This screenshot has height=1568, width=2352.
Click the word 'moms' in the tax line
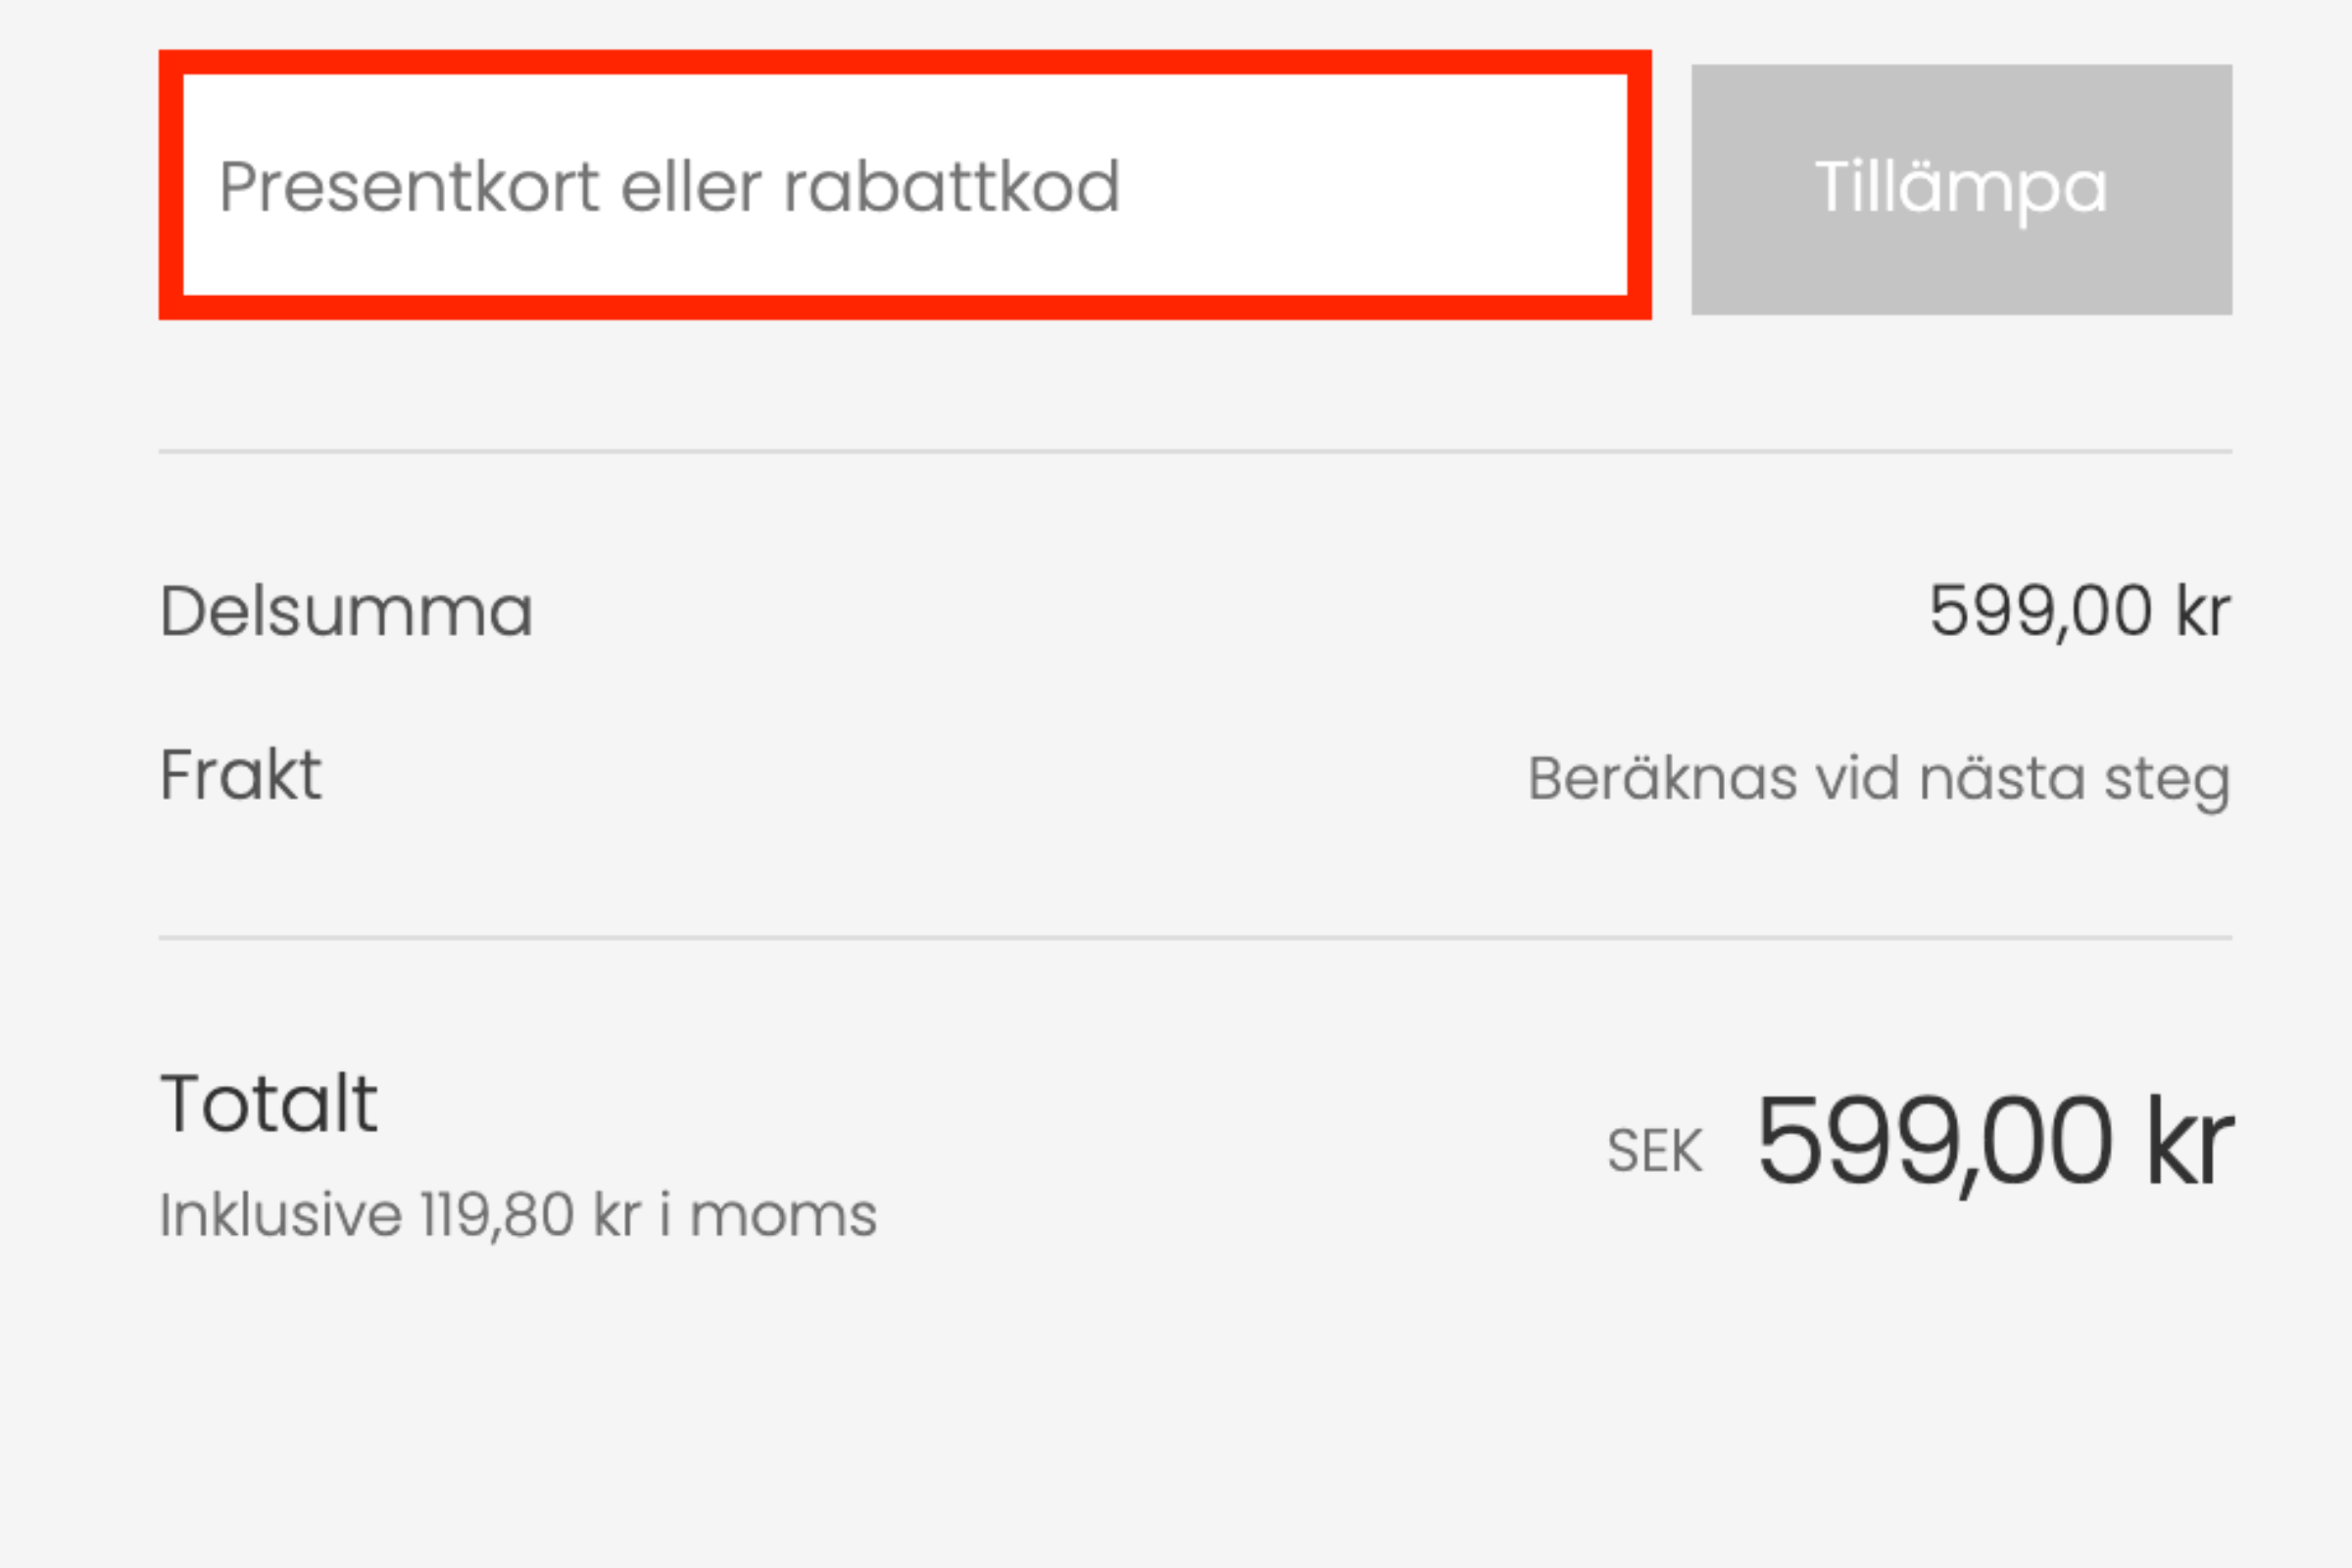point(783,1217)
